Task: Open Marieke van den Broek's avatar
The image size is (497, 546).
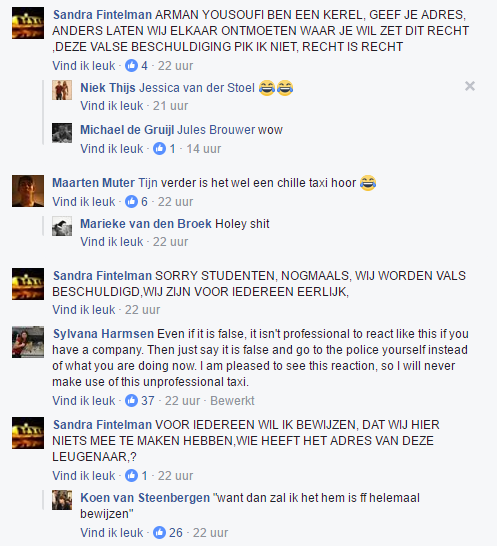Action: pos(62,226)
